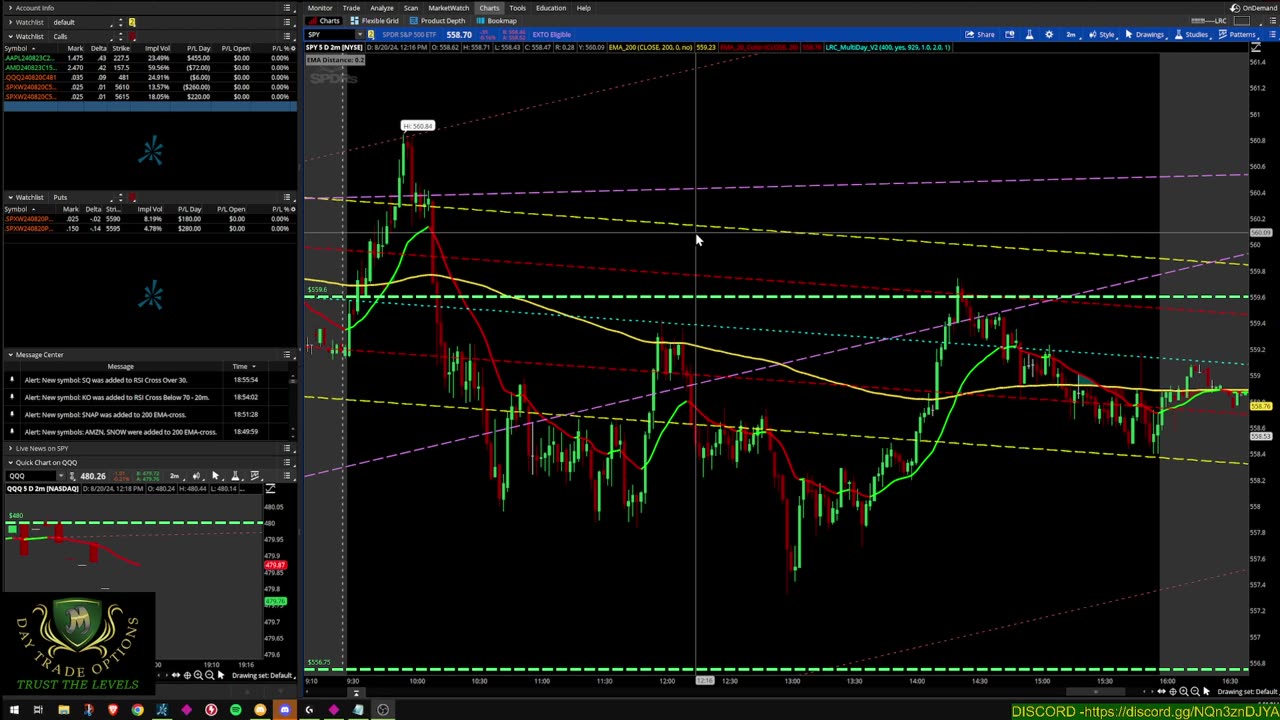The image size is (1280, 720).
Task: Collapse the Message Center section
Action: [9, 355]
